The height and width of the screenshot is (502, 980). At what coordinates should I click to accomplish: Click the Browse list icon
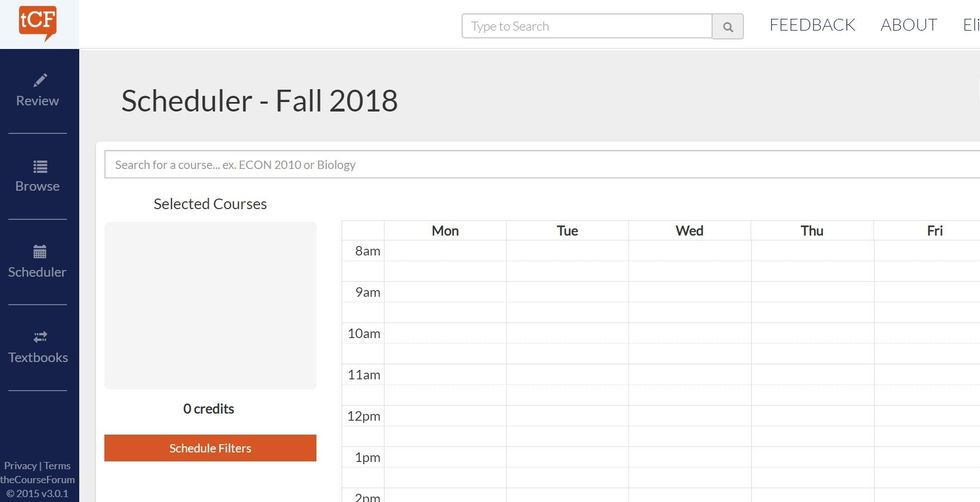pos(40,166)
